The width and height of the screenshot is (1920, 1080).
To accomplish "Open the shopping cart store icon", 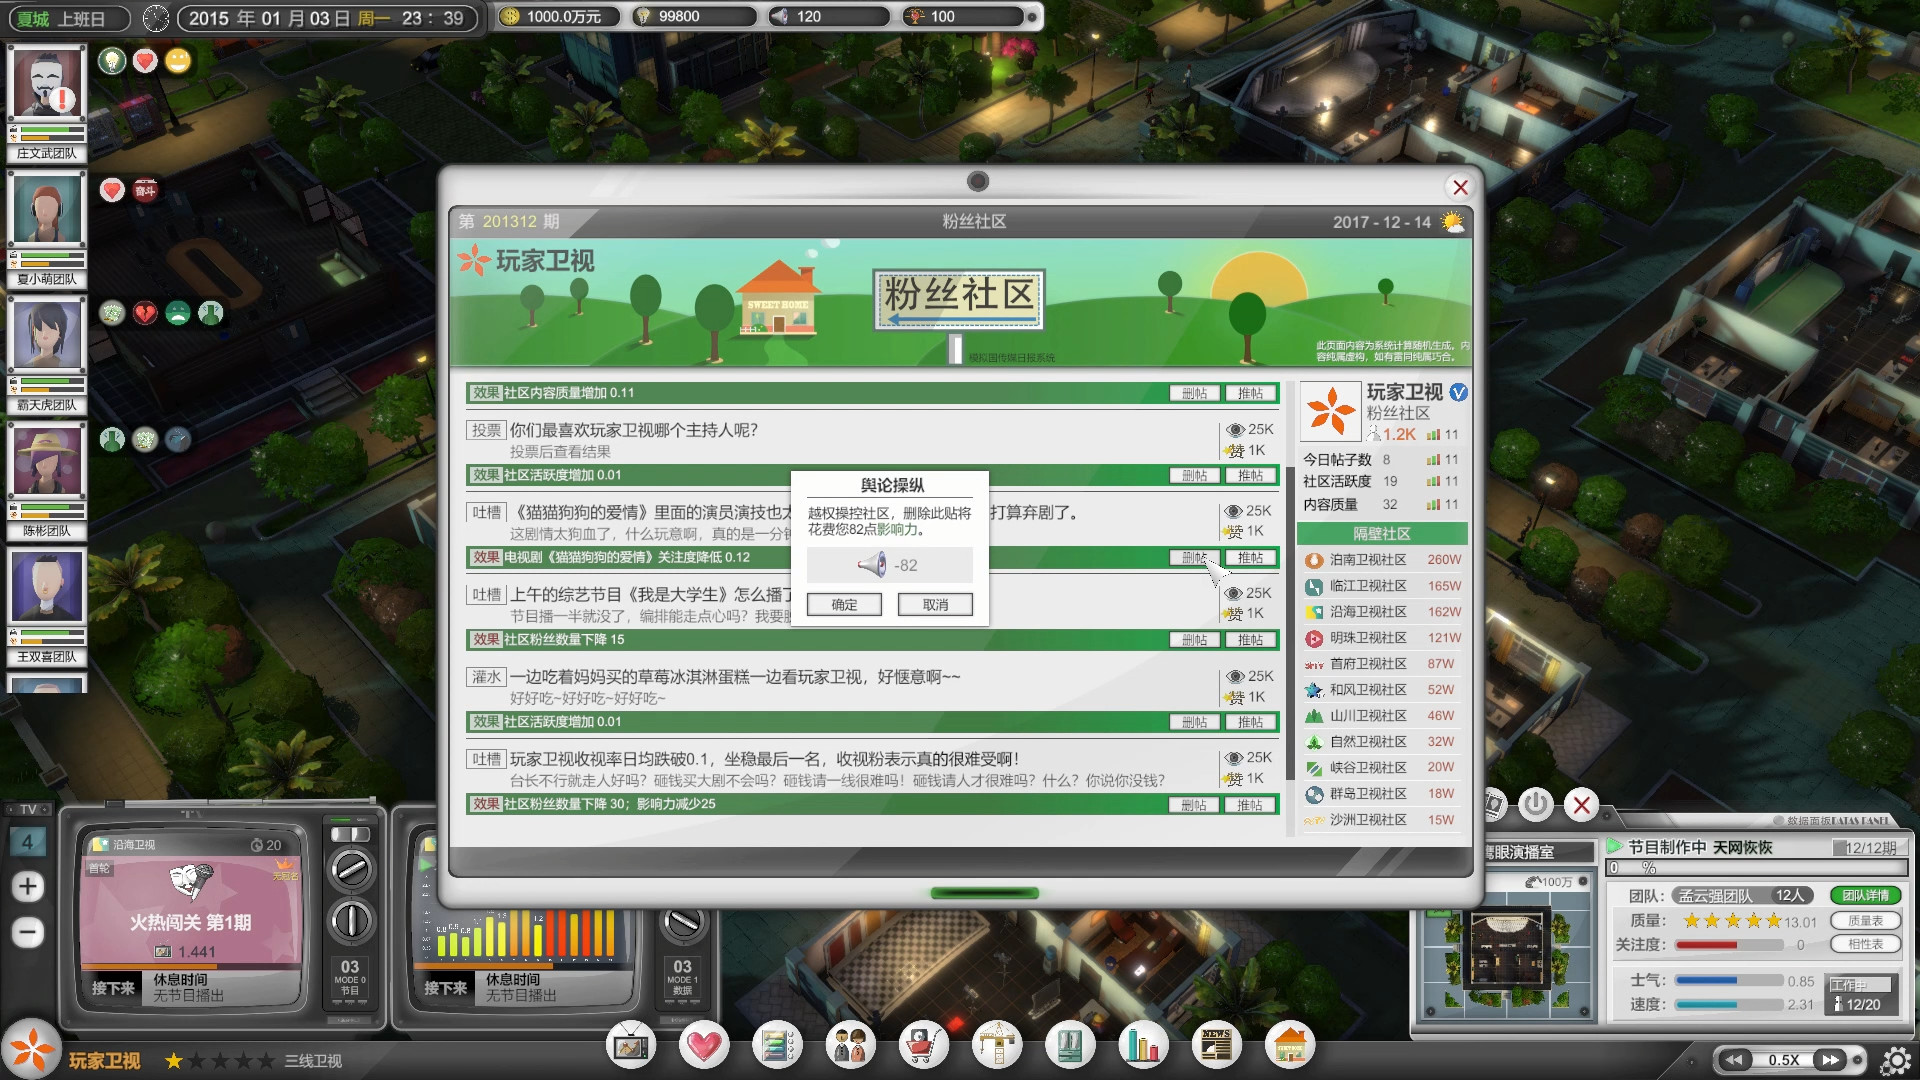I will 925,1045.
